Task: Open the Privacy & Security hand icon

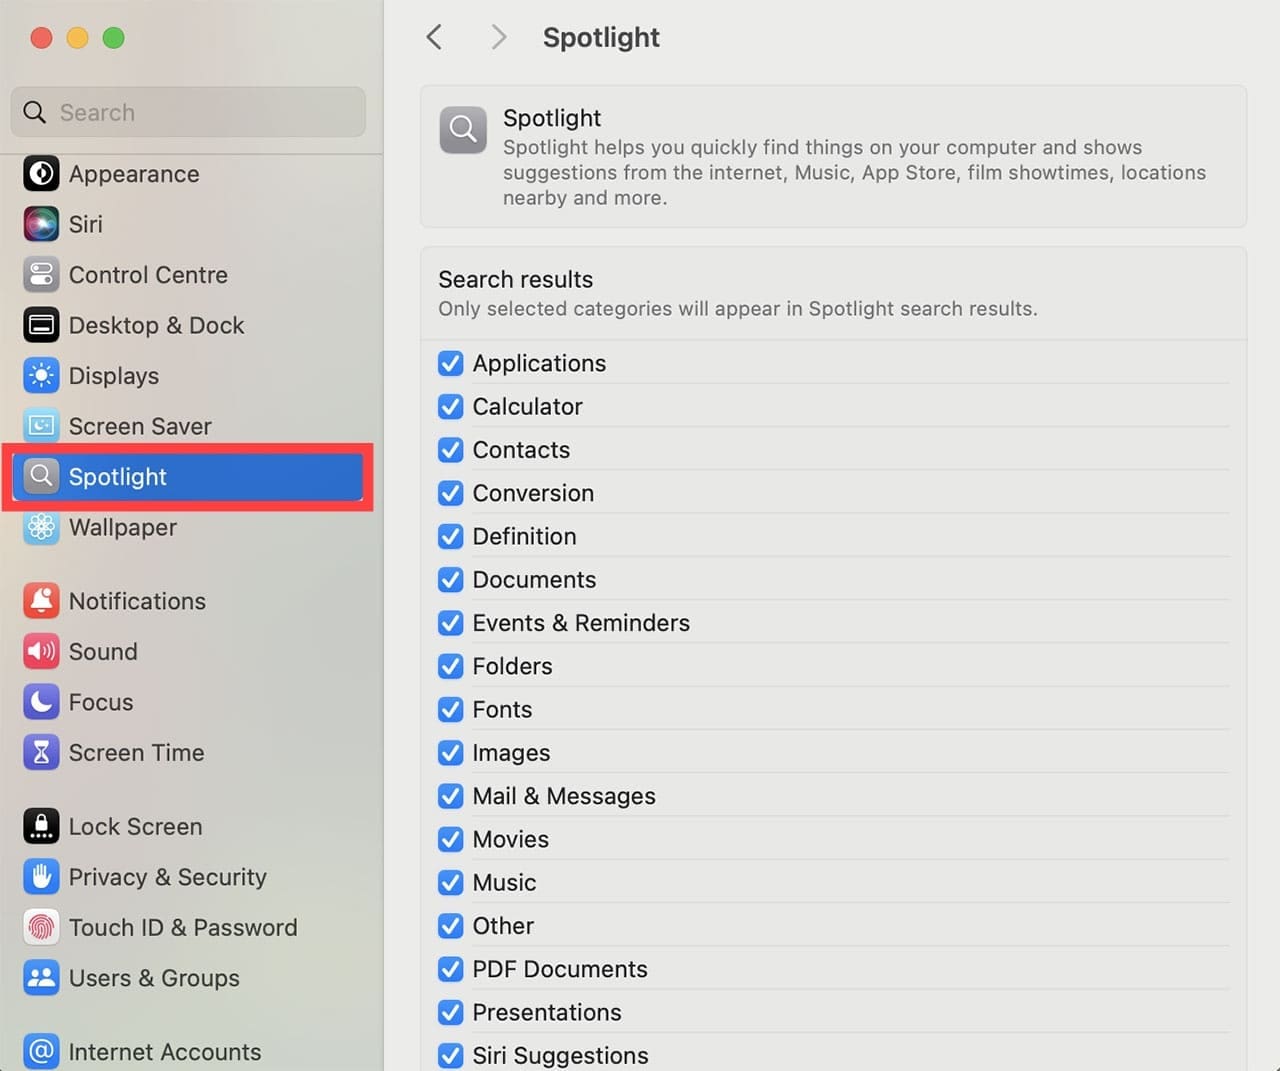Action: pyautogui.click(x=41, y=877)
